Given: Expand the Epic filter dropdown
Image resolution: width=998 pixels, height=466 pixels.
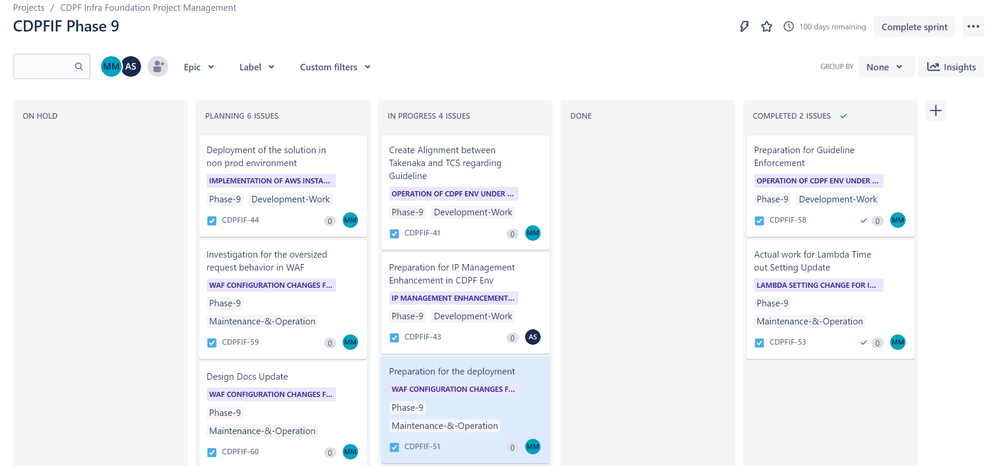Looking at the screenshot, I should coord(199,67).
